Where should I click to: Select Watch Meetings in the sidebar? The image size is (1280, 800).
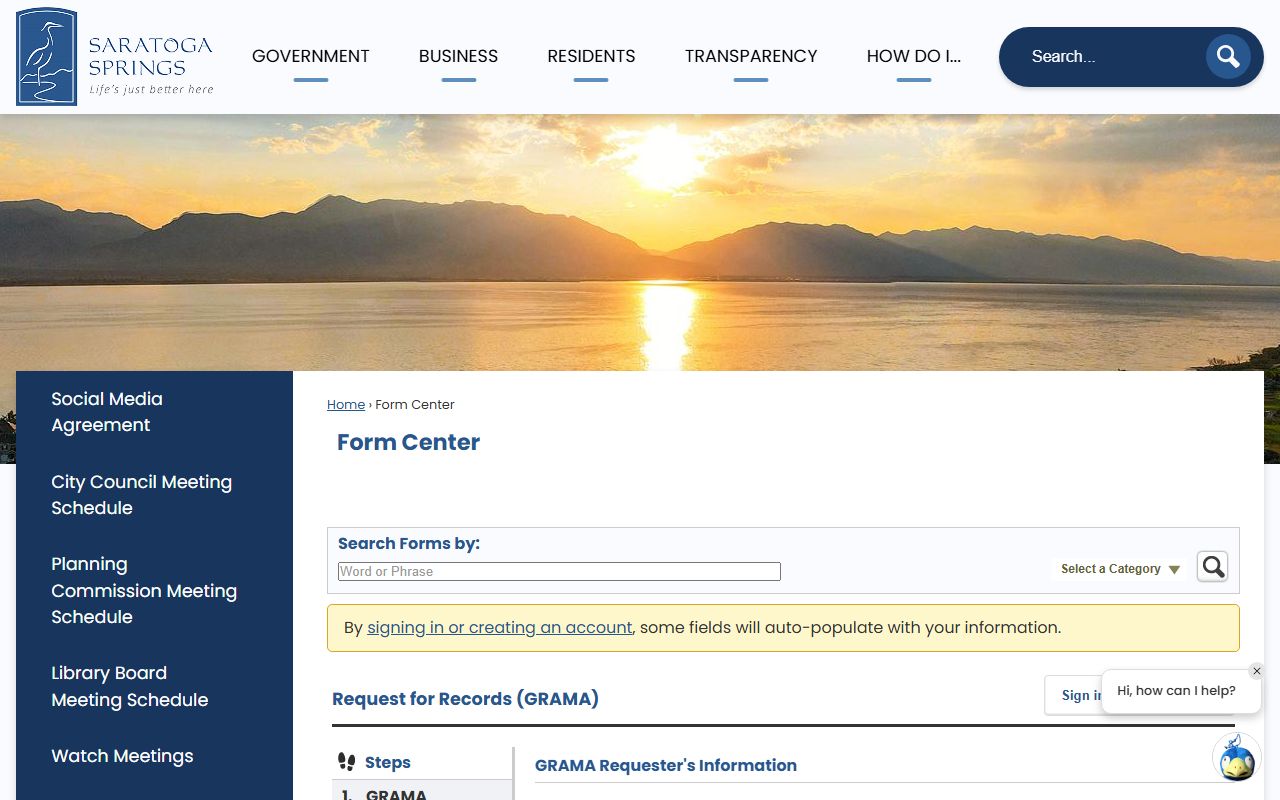pos(122,756)
